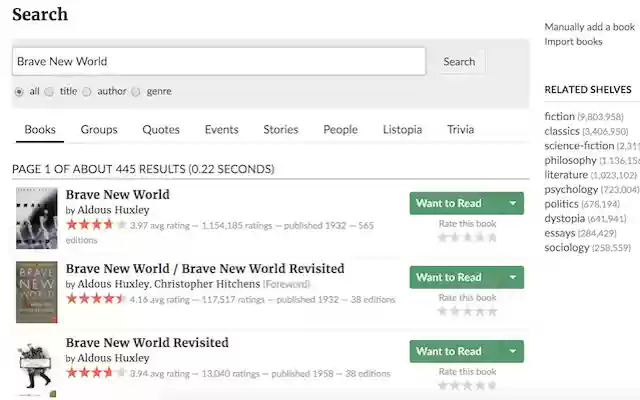The width and height of the screenshot is (640, 400).
Task: Focus the Brave New World search field
Action: [x=219, y=61]
